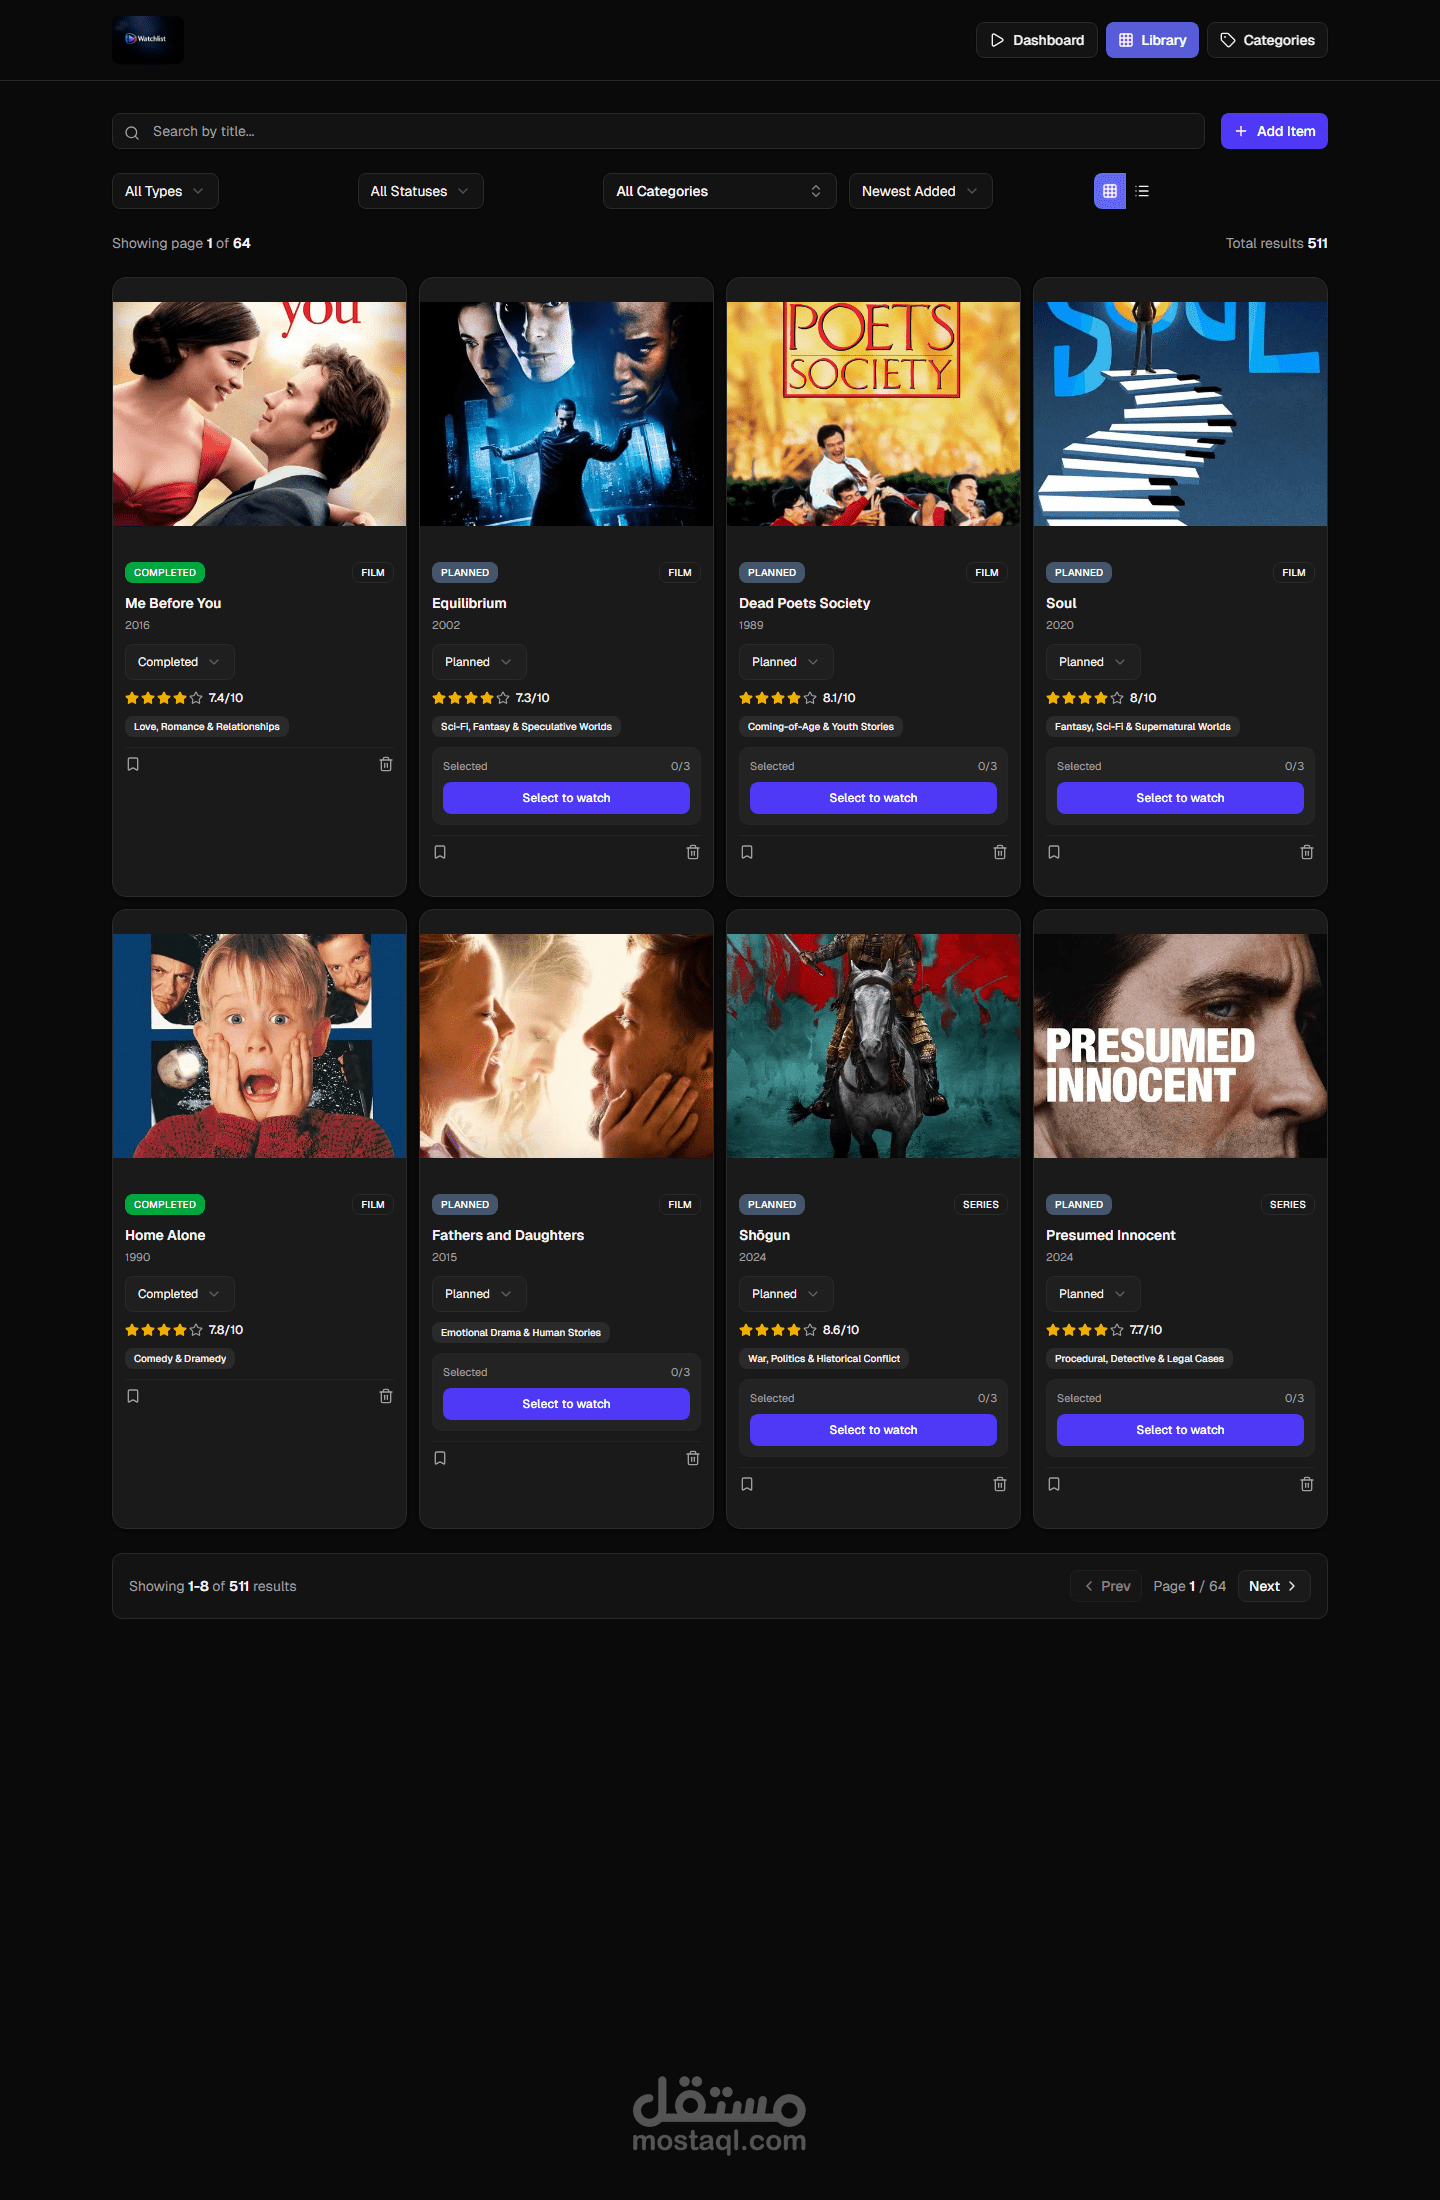This screenshot has width=1440, height=2200.
Task: Open the Me Before You poster
Action: [x=259, y=414]
